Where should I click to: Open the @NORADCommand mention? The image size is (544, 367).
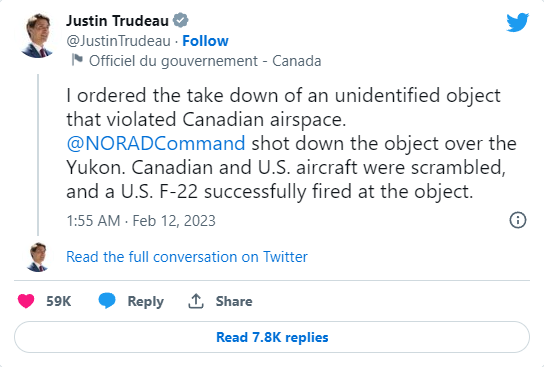(x=156, y=143)
